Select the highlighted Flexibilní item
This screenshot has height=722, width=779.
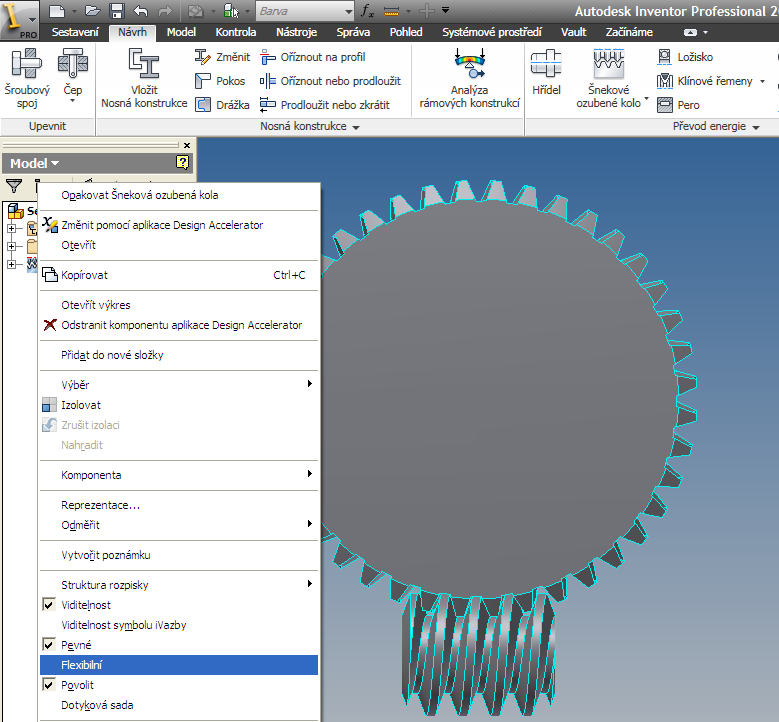(179, 665)
